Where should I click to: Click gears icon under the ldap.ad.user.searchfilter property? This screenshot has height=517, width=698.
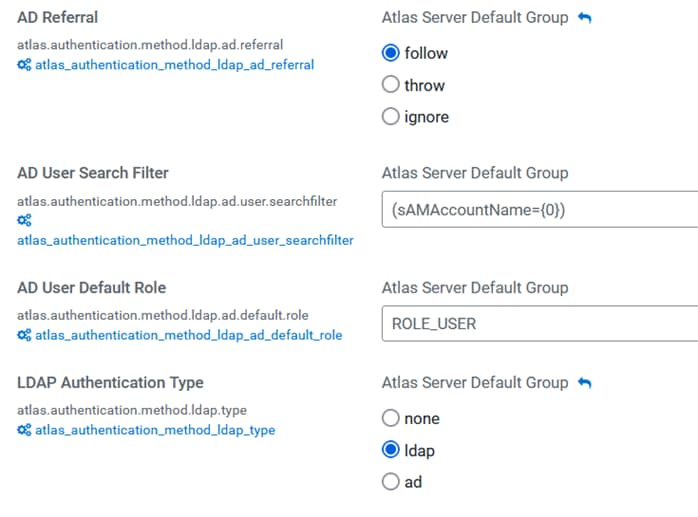pyautogui.click(x=24, y=220)
